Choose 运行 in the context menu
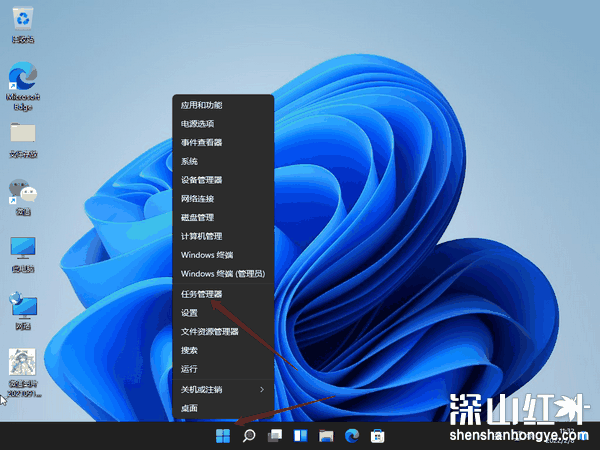The width and height of the screenshot is (600, 450). pos(223,369)
